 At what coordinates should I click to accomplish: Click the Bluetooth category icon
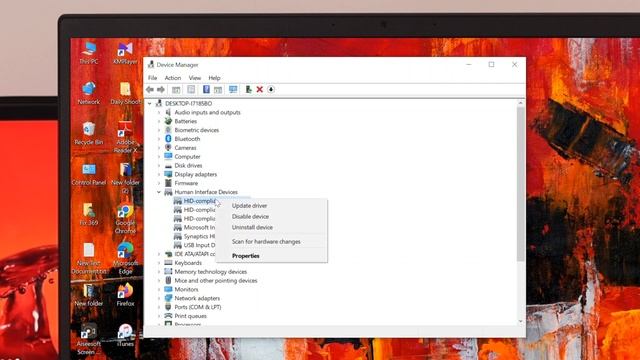168,139
